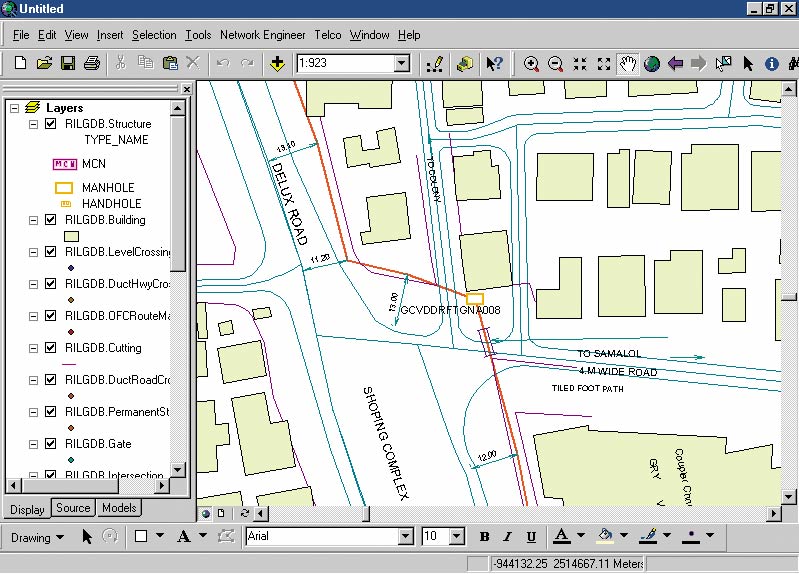The image size is (799, 574).
Task: Go back to previous extent arrow
Action: 675,64
